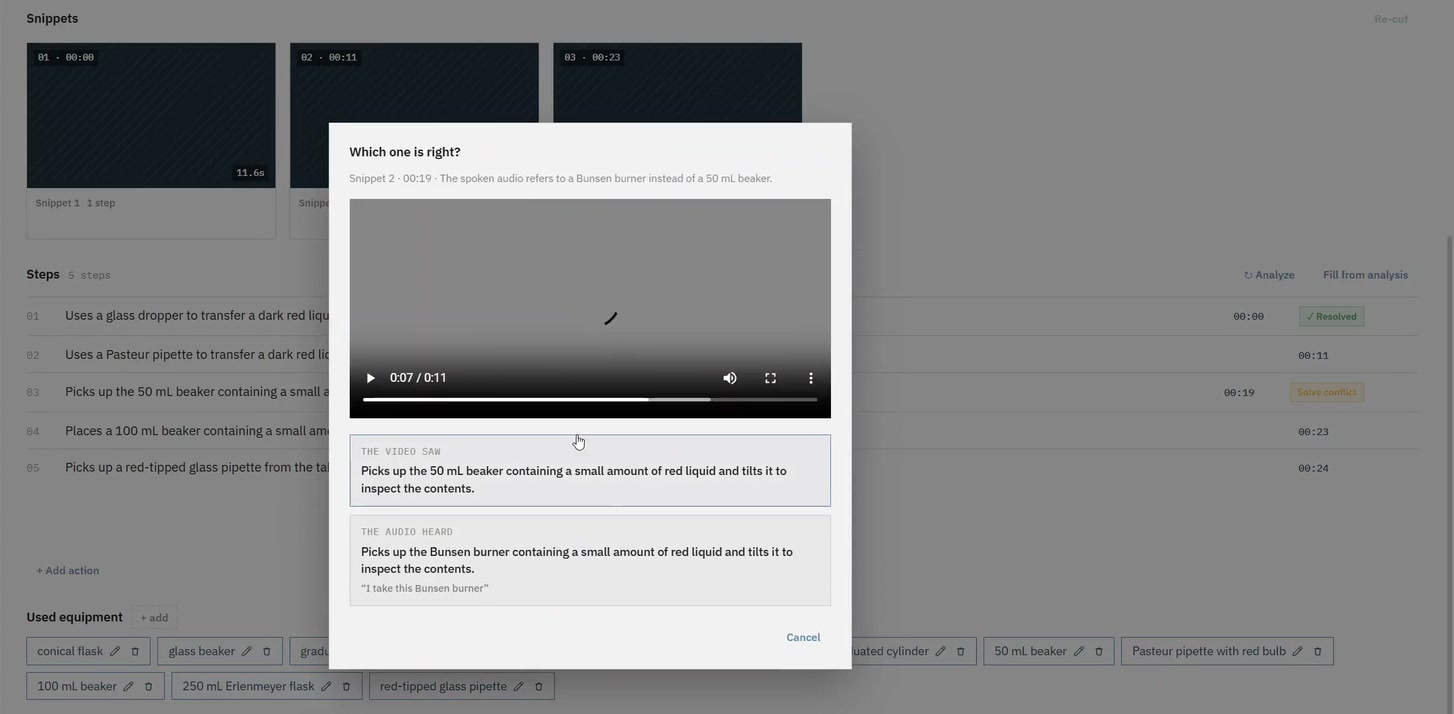Click Resolved badge on step 01
Viewport: 1454px width, 714px height.
coord(1331,316)
